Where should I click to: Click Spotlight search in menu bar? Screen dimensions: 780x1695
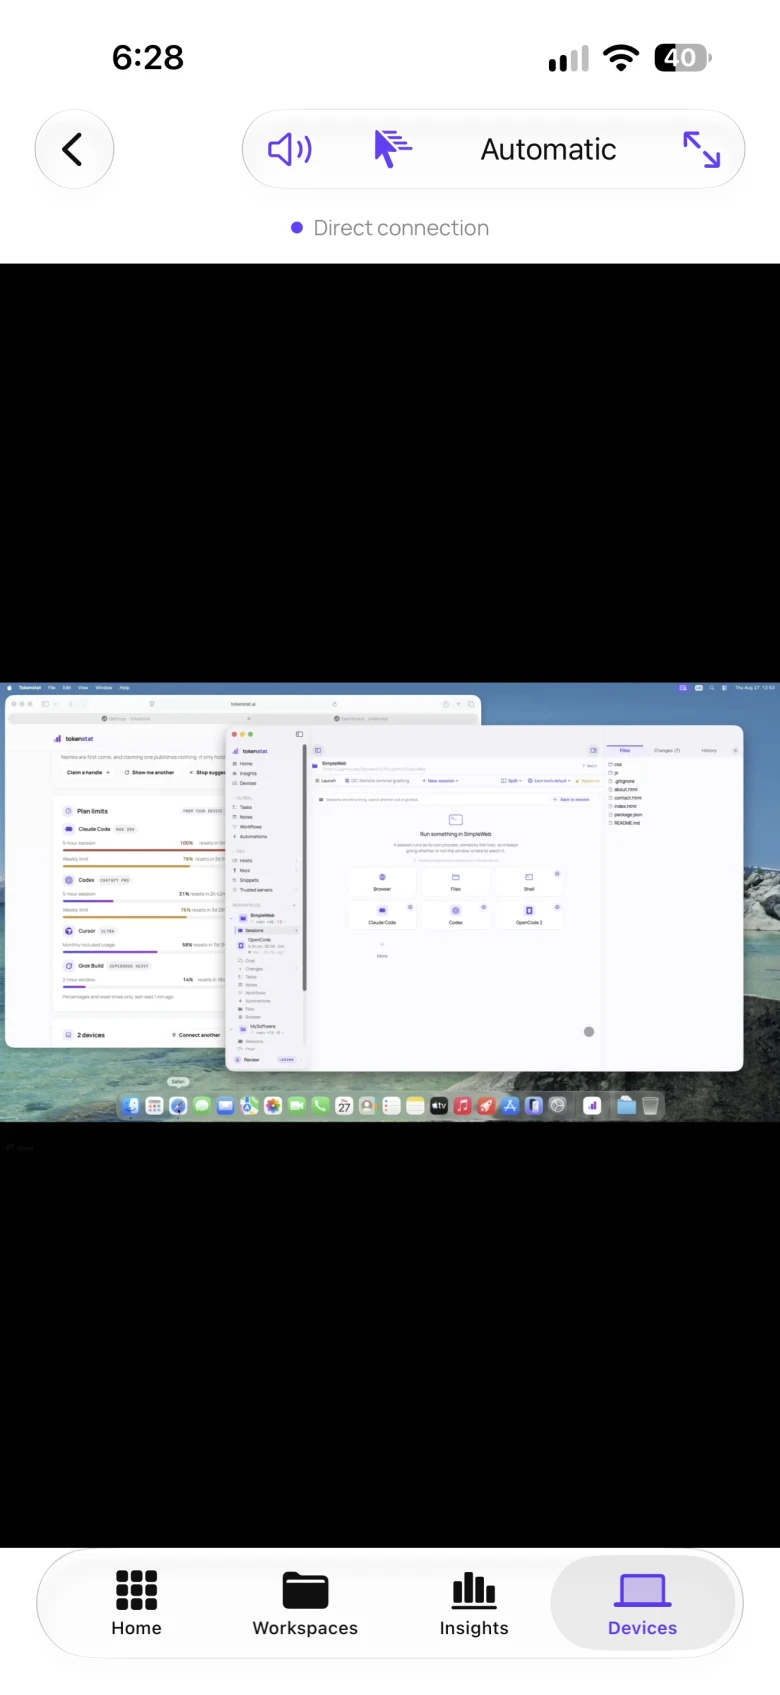[x=712, y=688]
